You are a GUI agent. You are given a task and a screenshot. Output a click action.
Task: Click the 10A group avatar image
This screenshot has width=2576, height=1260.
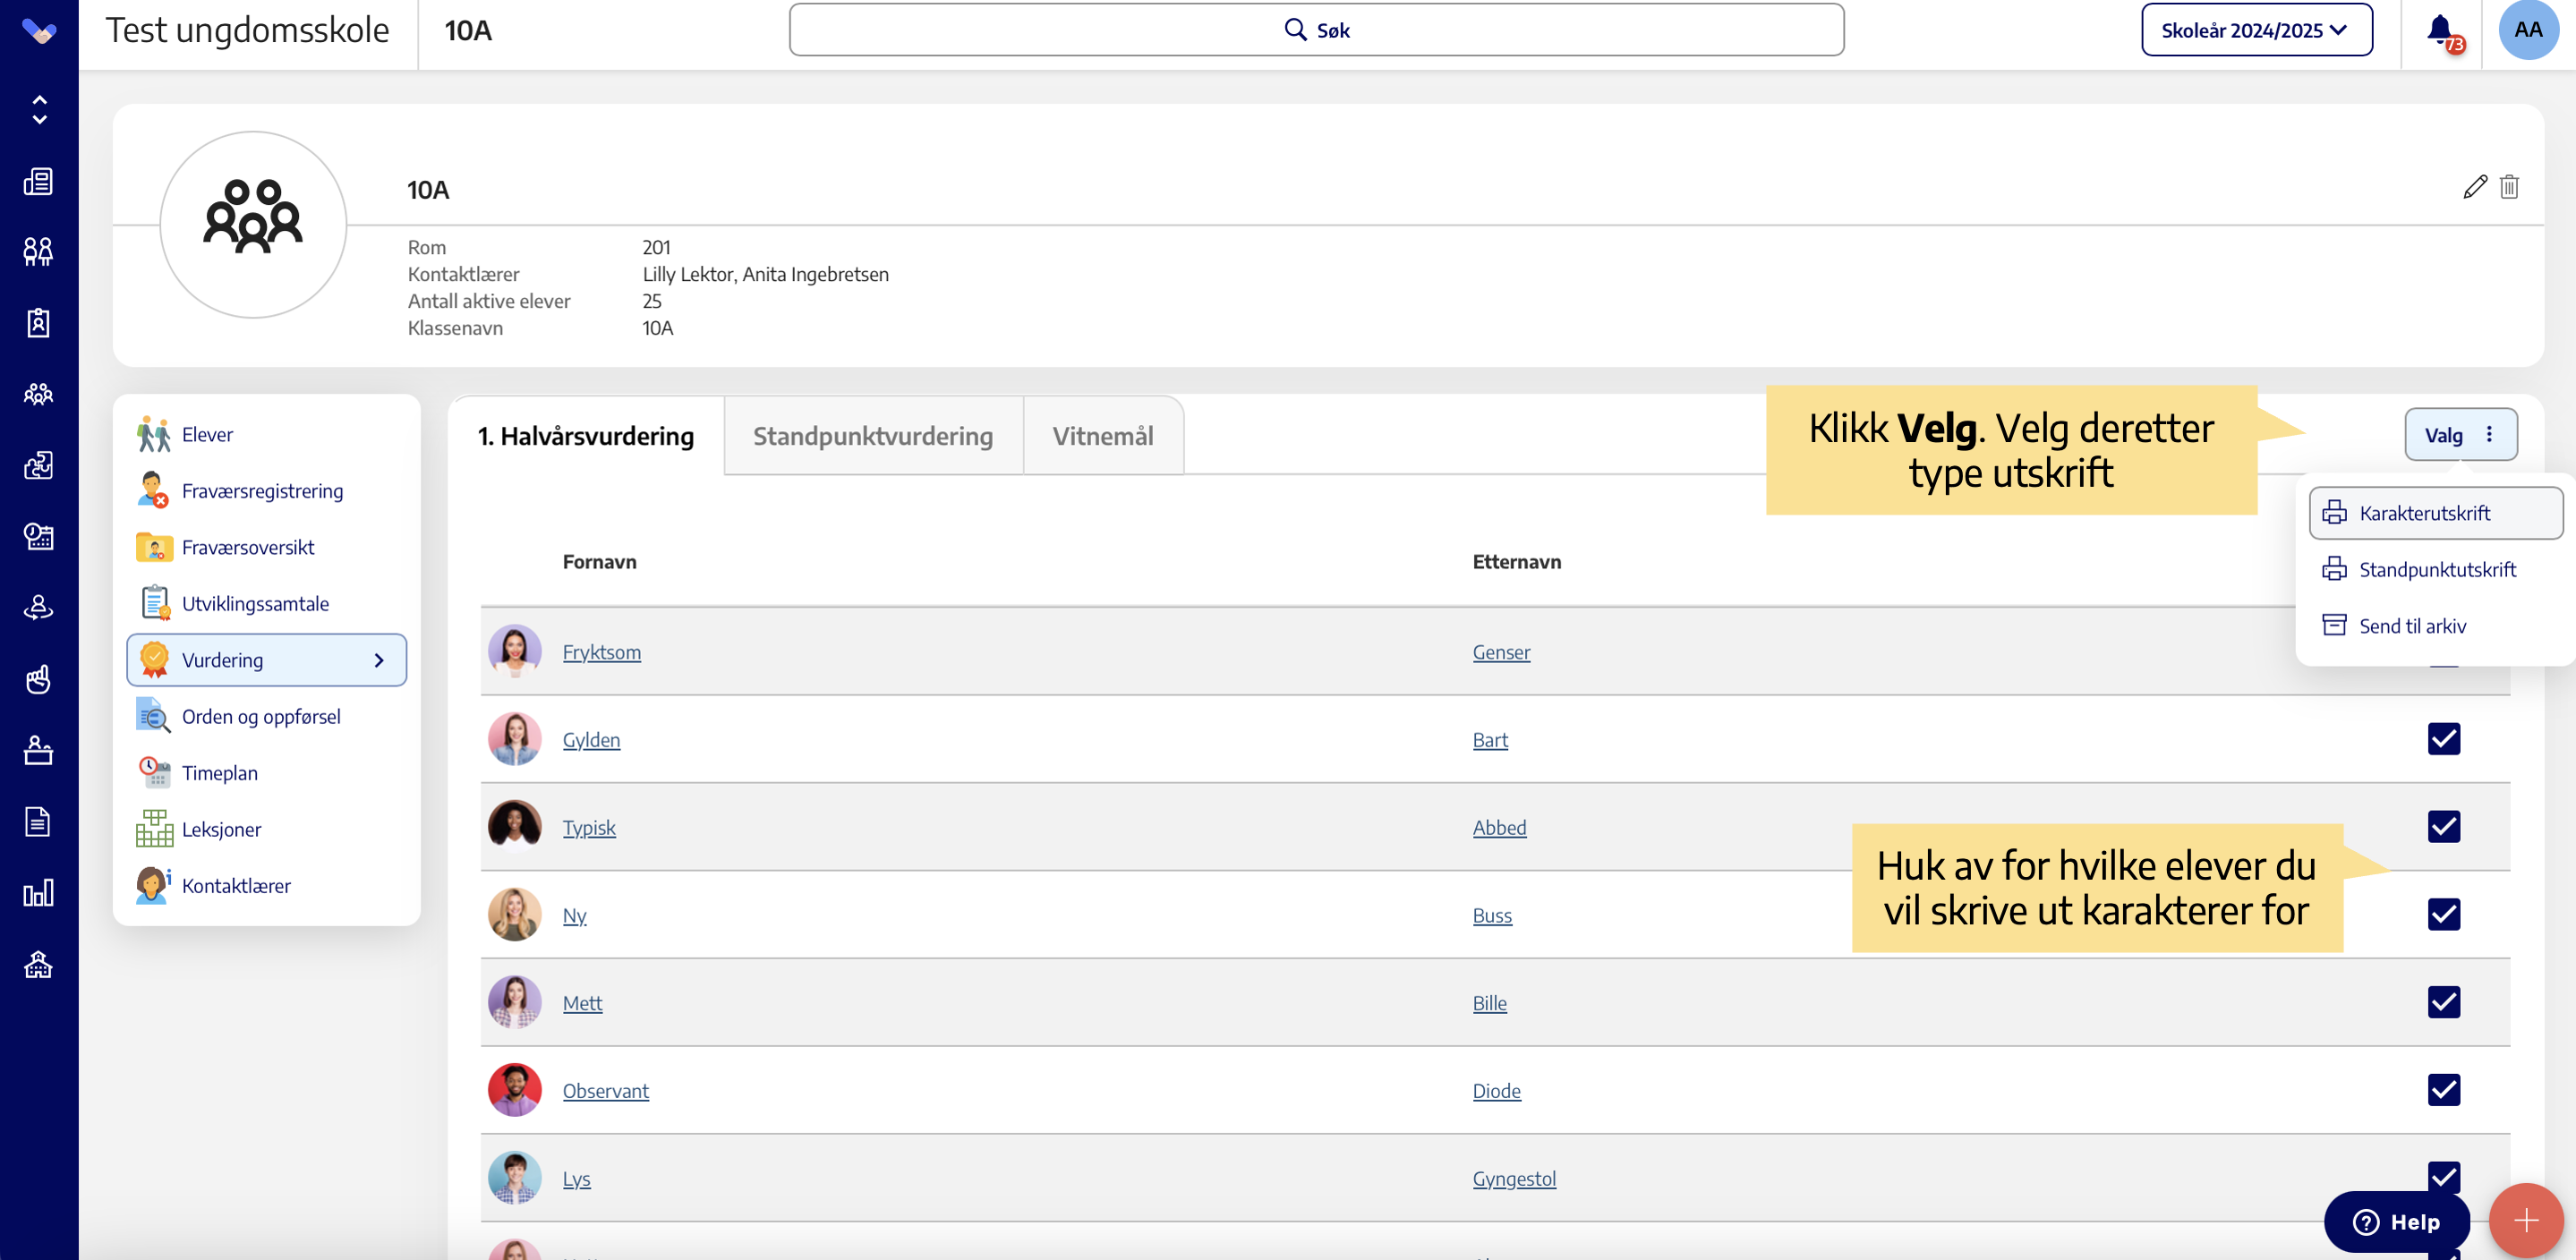[253, 224]
